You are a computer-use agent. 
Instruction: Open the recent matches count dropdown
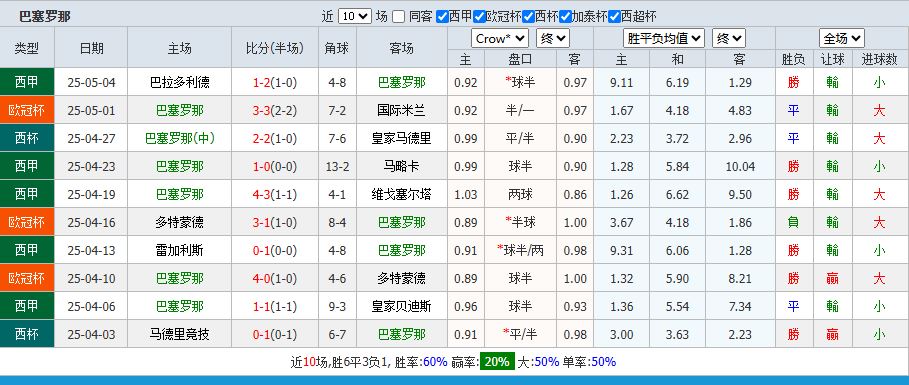pos(355,16)
